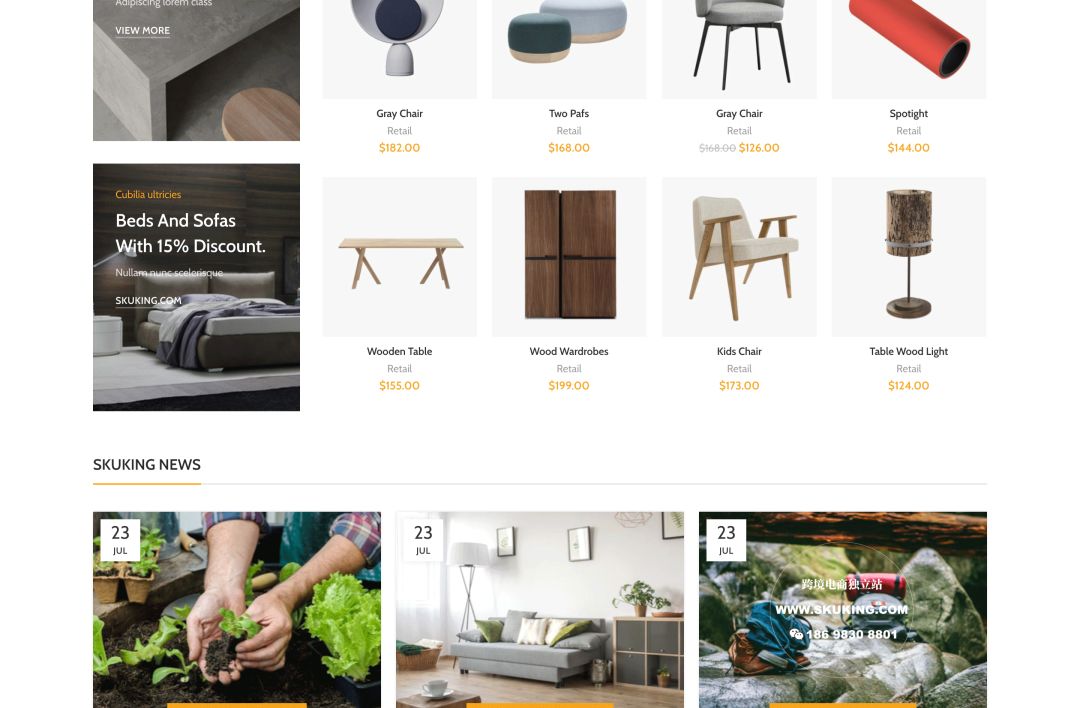This screenshot has width=1080, height=708.
Task: Open the Wood Wardrobes product image
Action: tap(569, 257)
